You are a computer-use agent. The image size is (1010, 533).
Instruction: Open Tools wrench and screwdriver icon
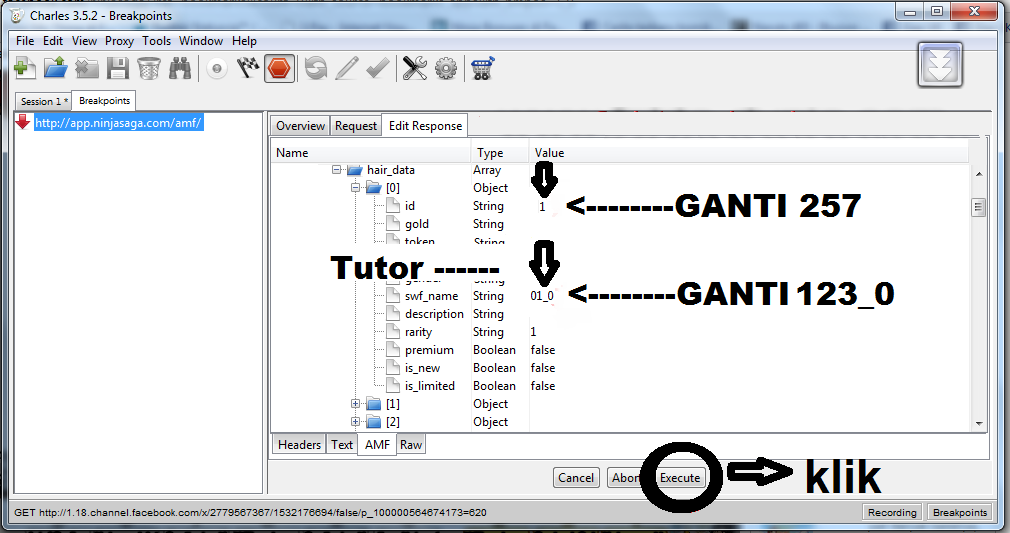pyautogui.click(x=415, y=68)
